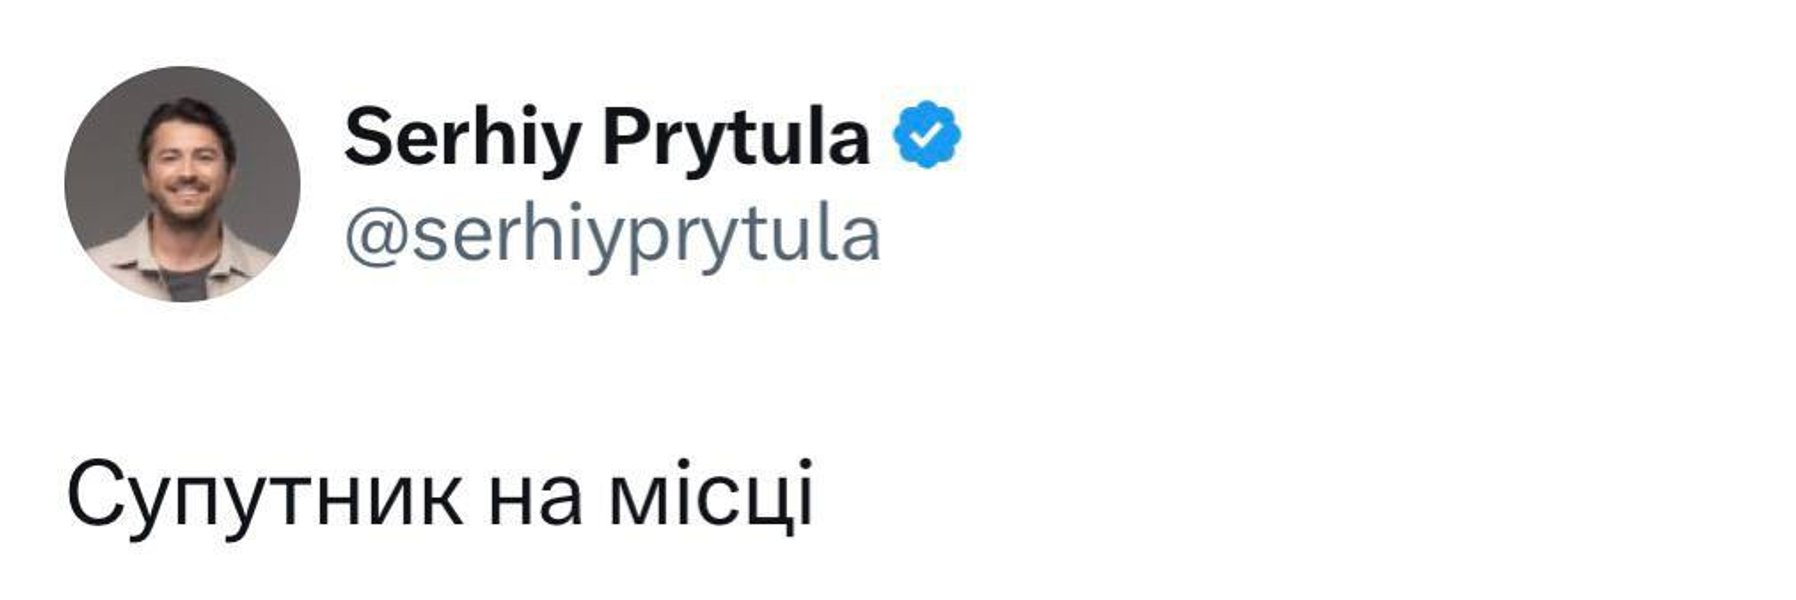Click the word "місці" in the tweet
The height and width of the screenshot is (600, 1796).
(x=711, y=496)
